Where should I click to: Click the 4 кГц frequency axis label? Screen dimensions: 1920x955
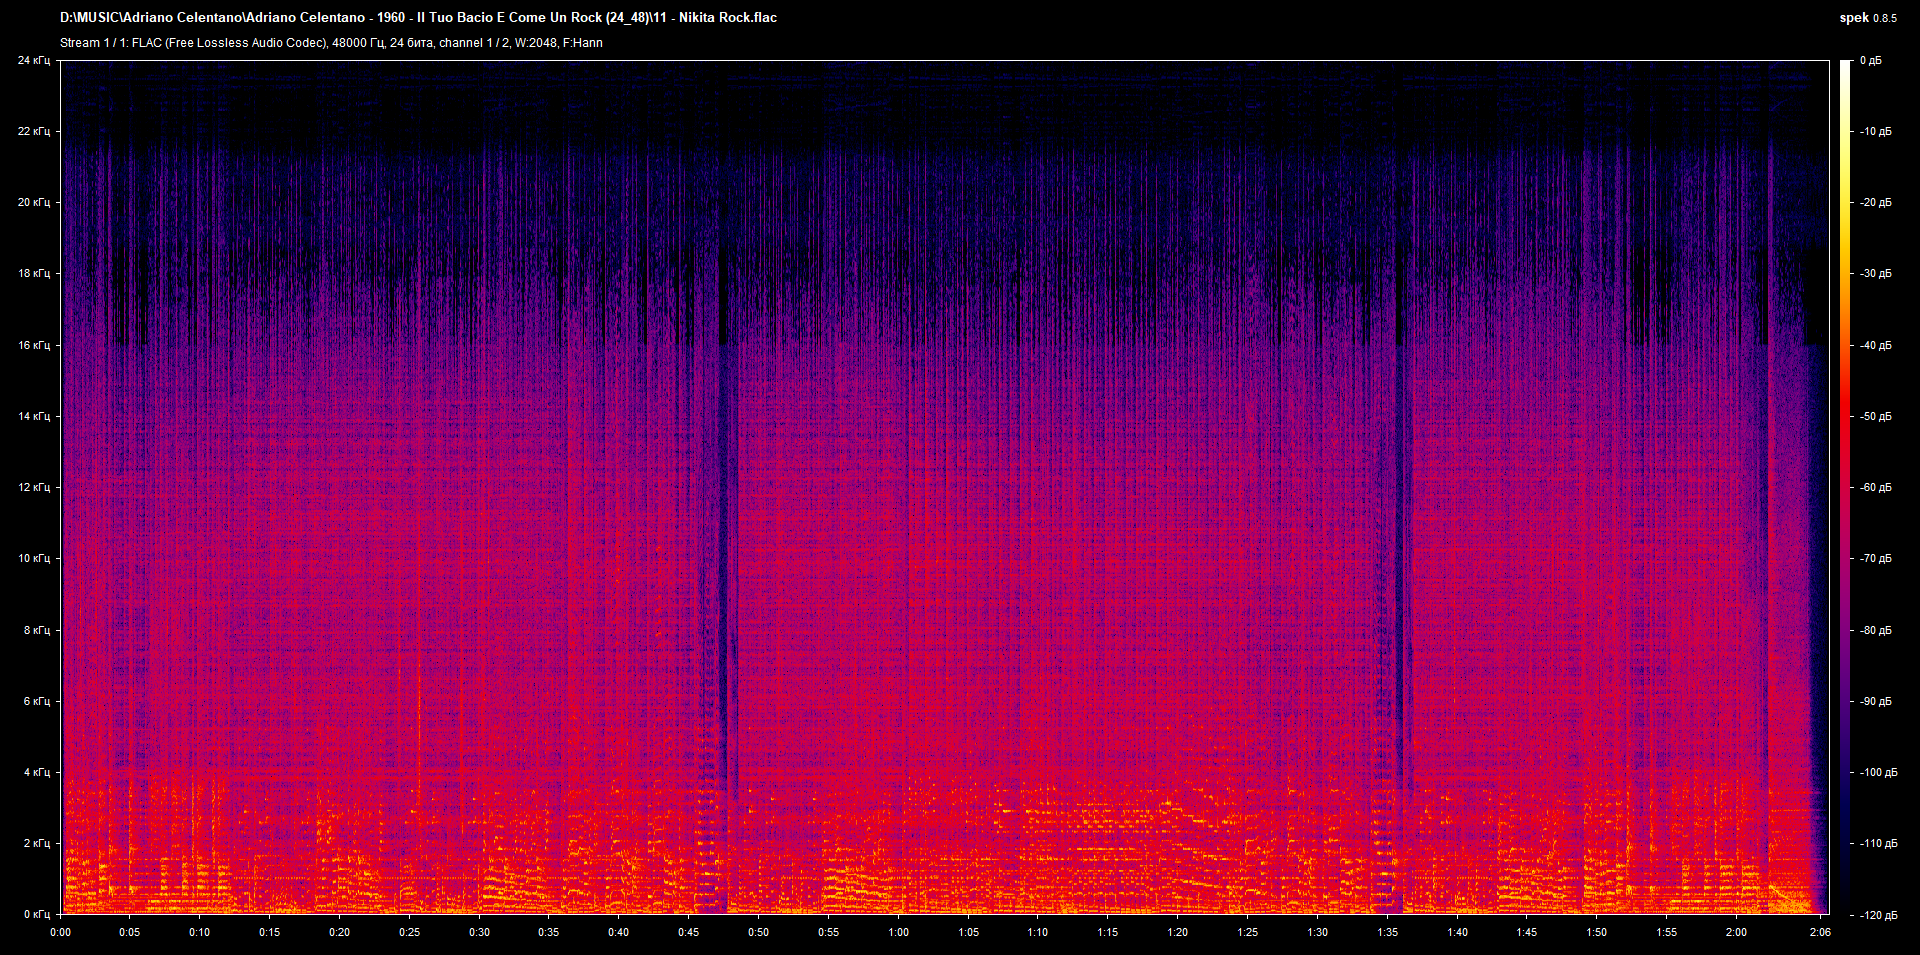coord(37,773)
